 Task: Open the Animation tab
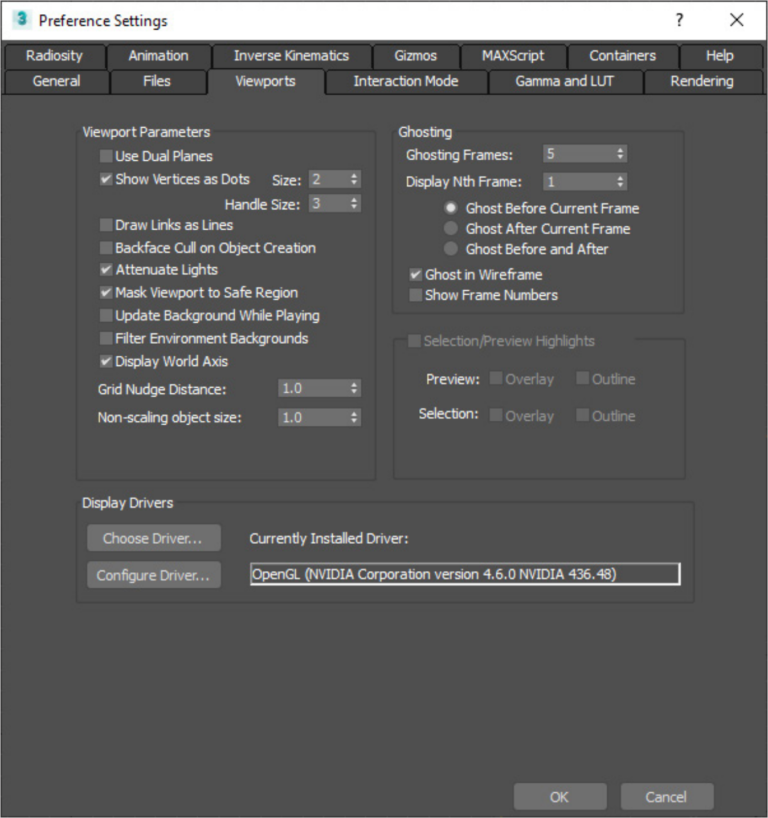pyautogui.click(x=159, y=56)
